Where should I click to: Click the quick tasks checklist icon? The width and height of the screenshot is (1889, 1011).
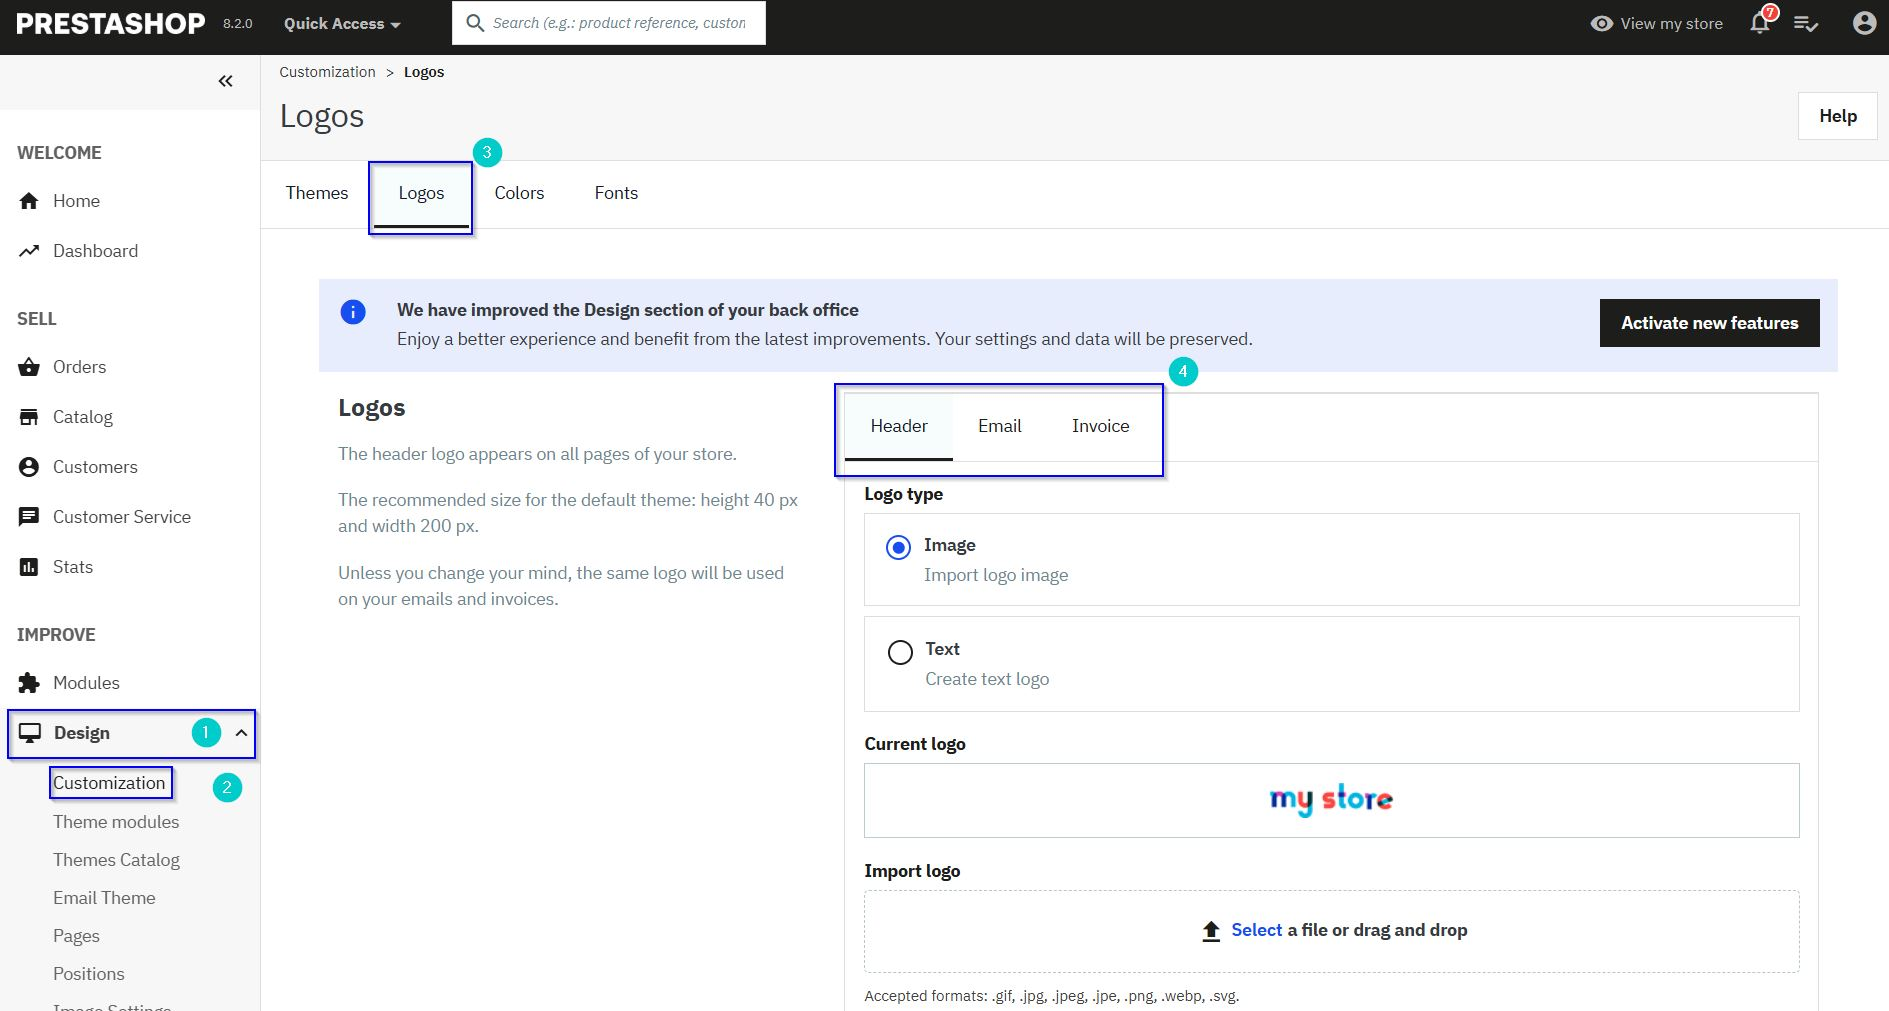(1806, 23)
